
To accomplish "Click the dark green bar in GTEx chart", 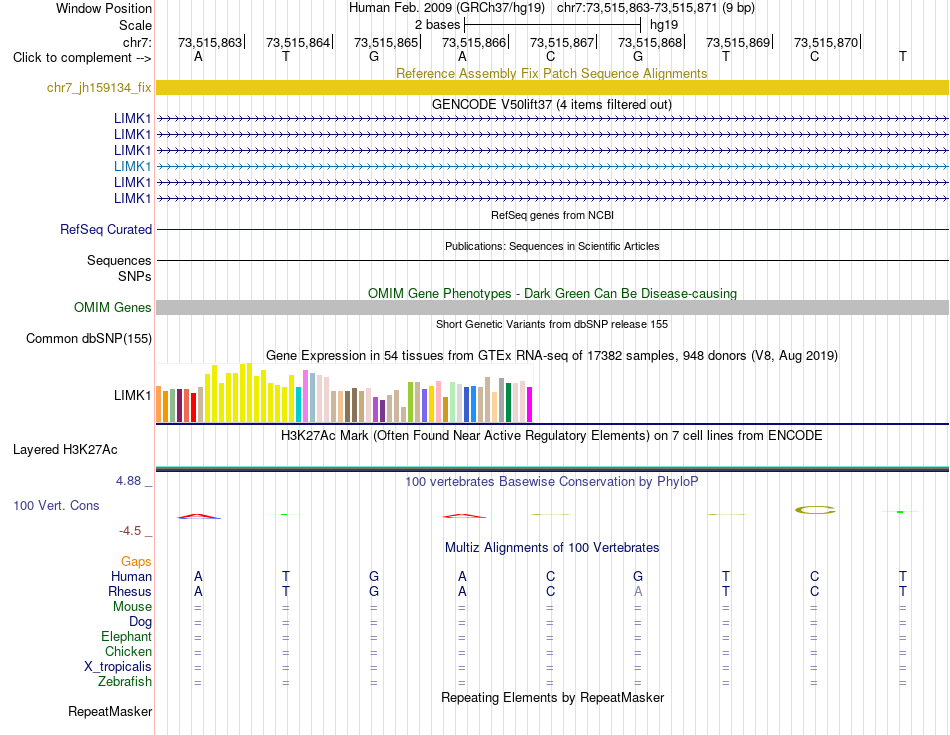I will [x=508, y=402].
